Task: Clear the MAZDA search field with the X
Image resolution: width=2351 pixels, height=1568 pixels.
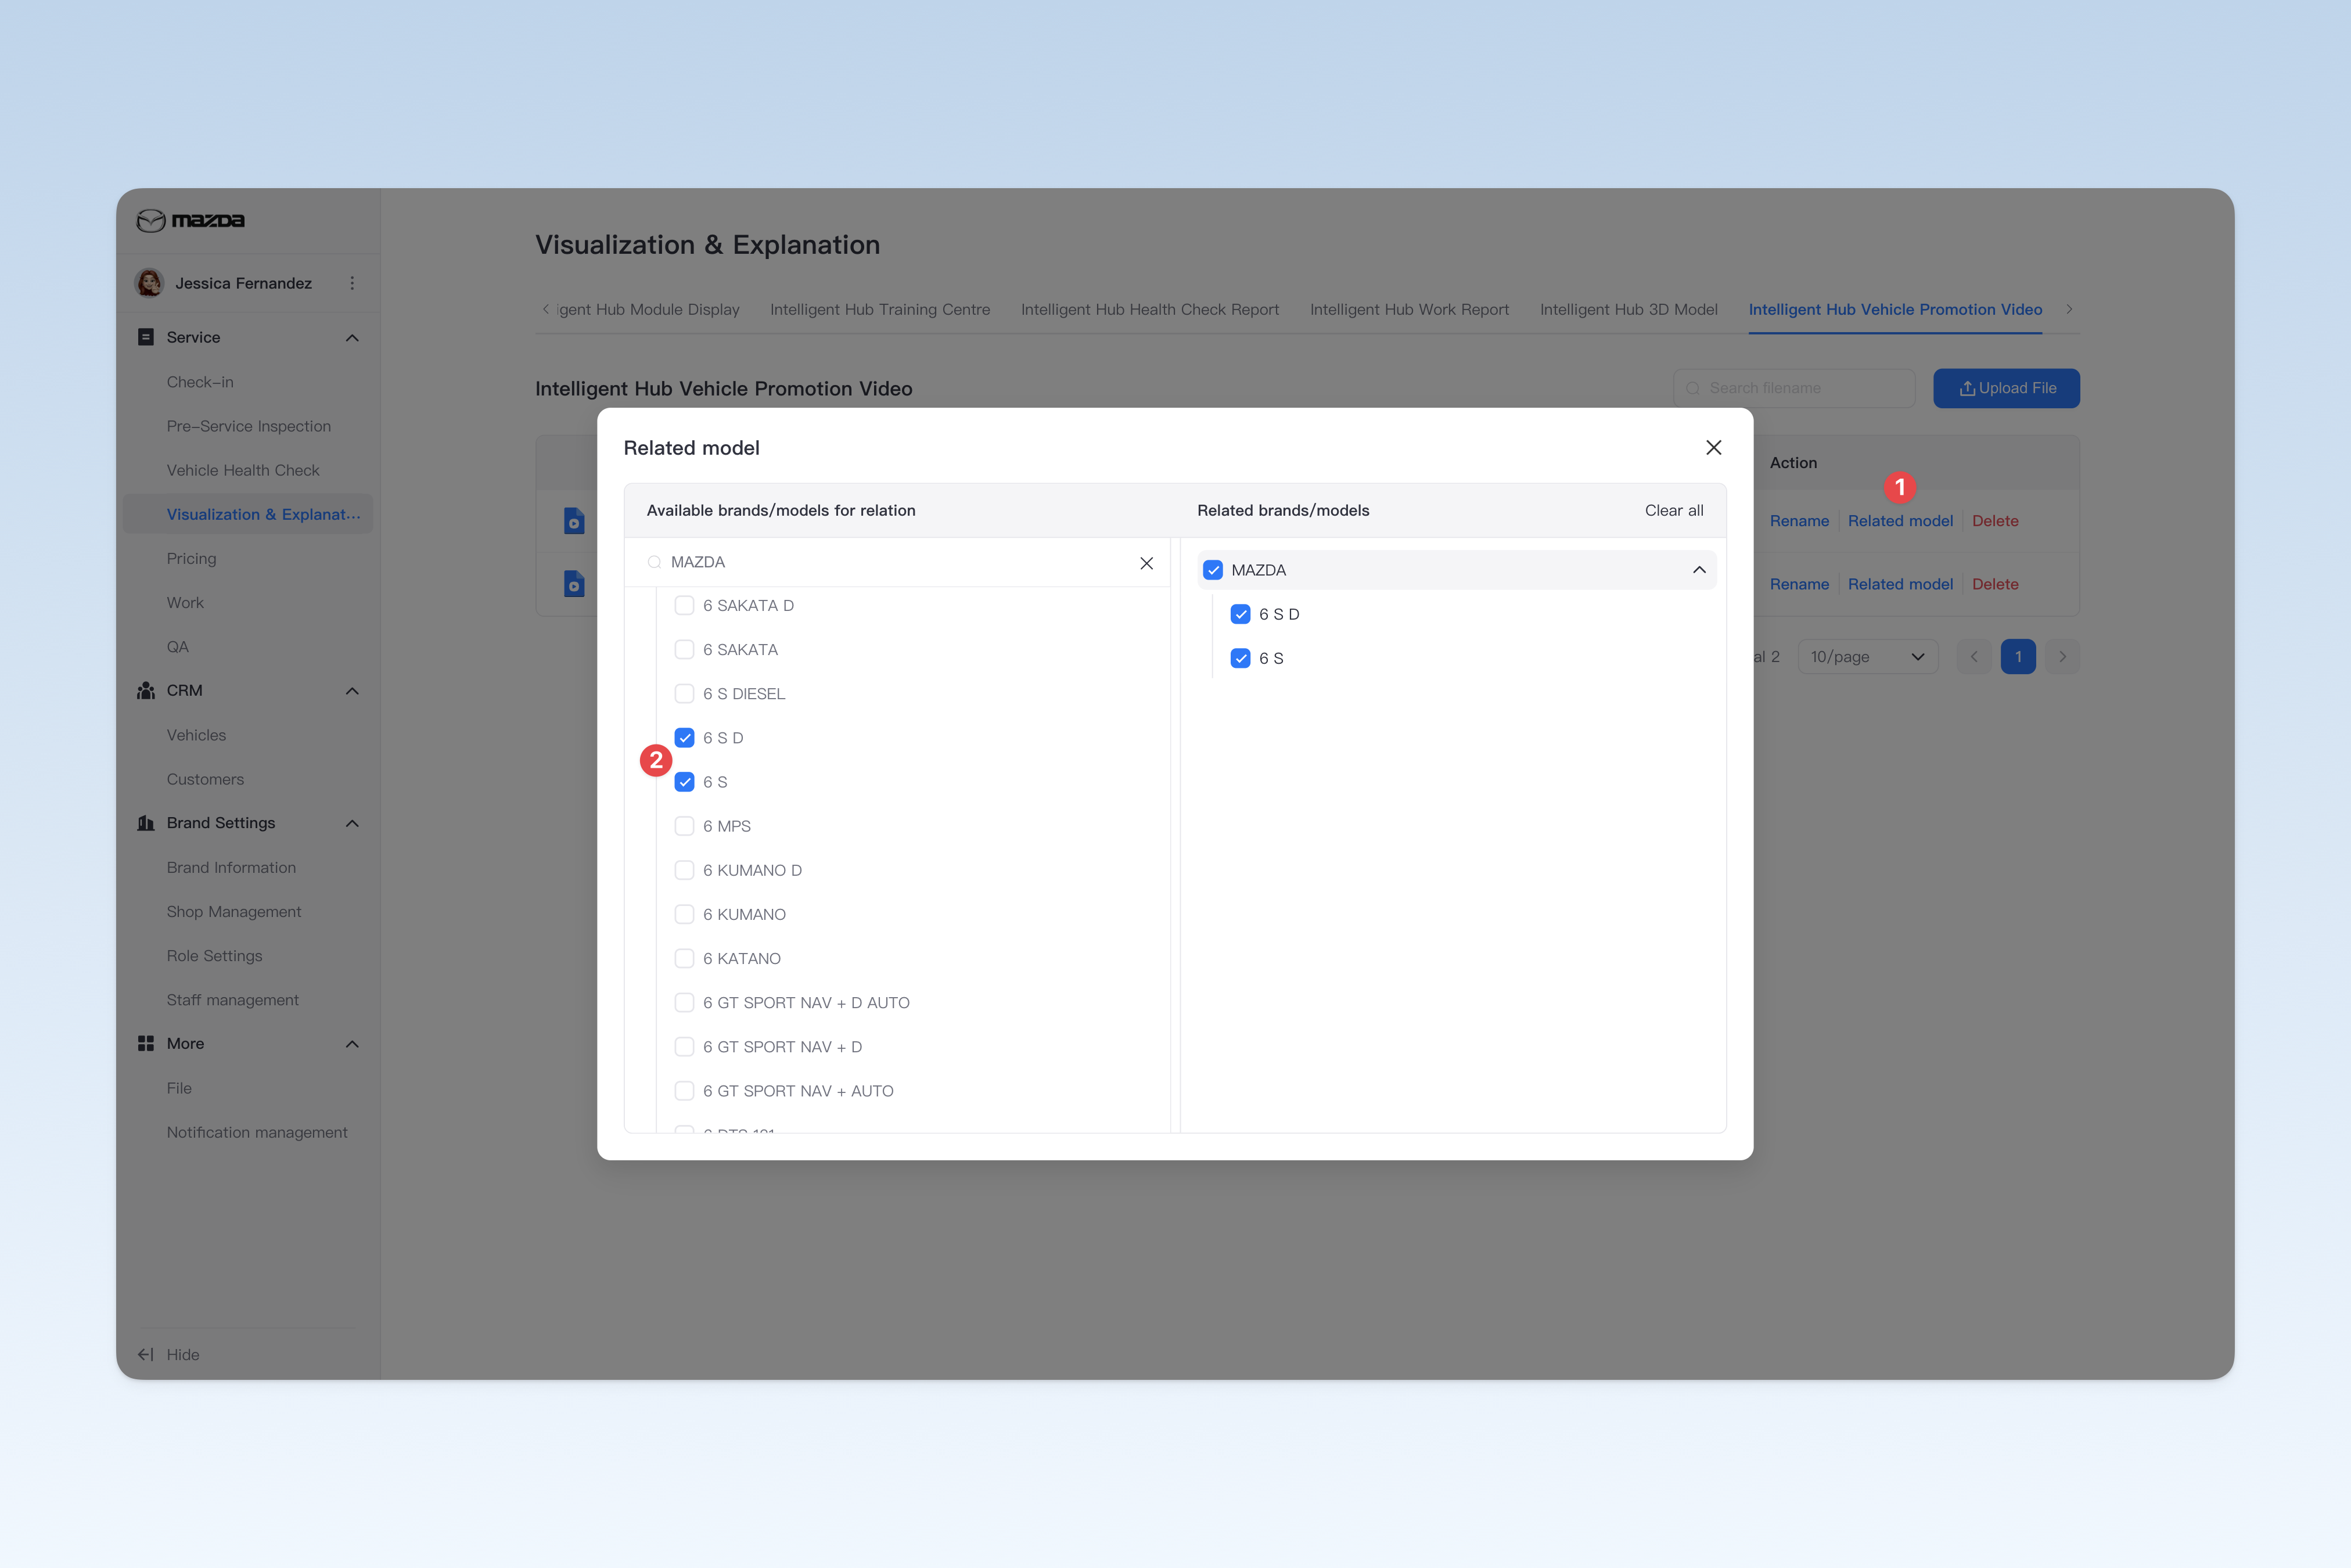Action: point(1146,563)
